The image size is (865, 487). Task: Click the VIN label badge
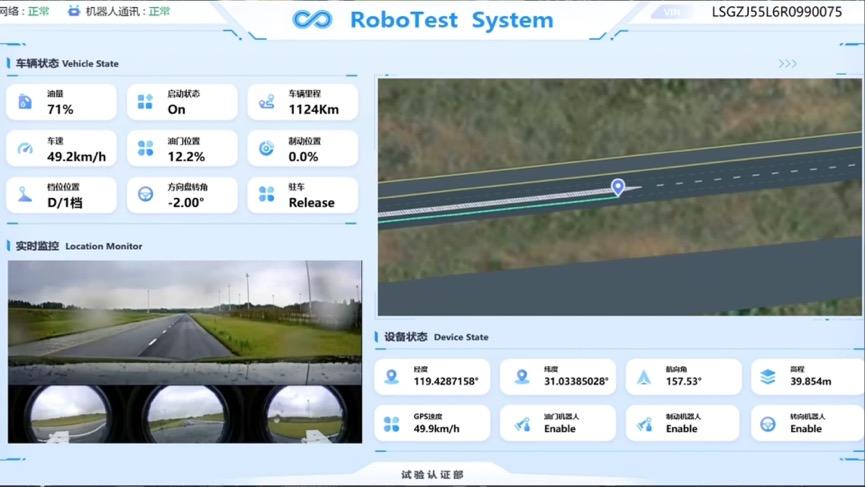click(x=671, y=13)
